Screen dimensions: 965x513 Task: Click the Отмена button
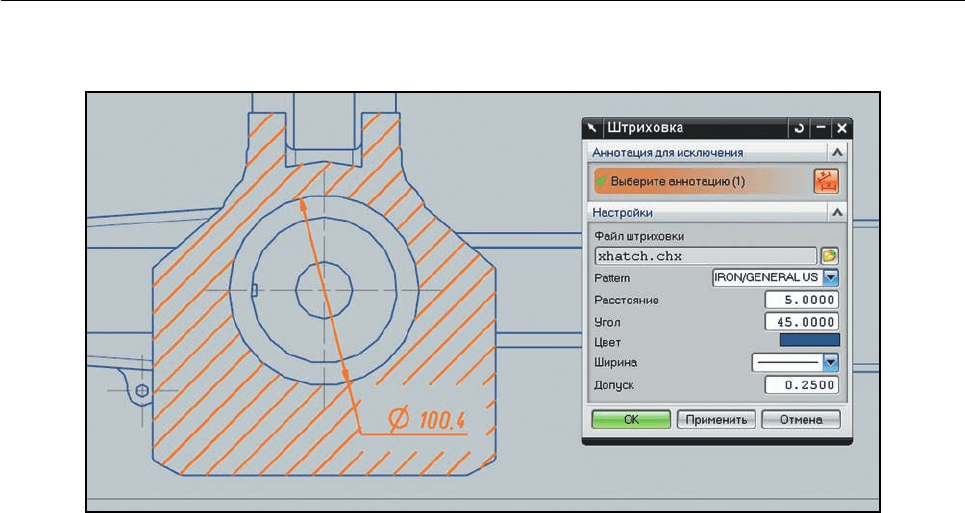pyautogui.click(x=801, y=420)
